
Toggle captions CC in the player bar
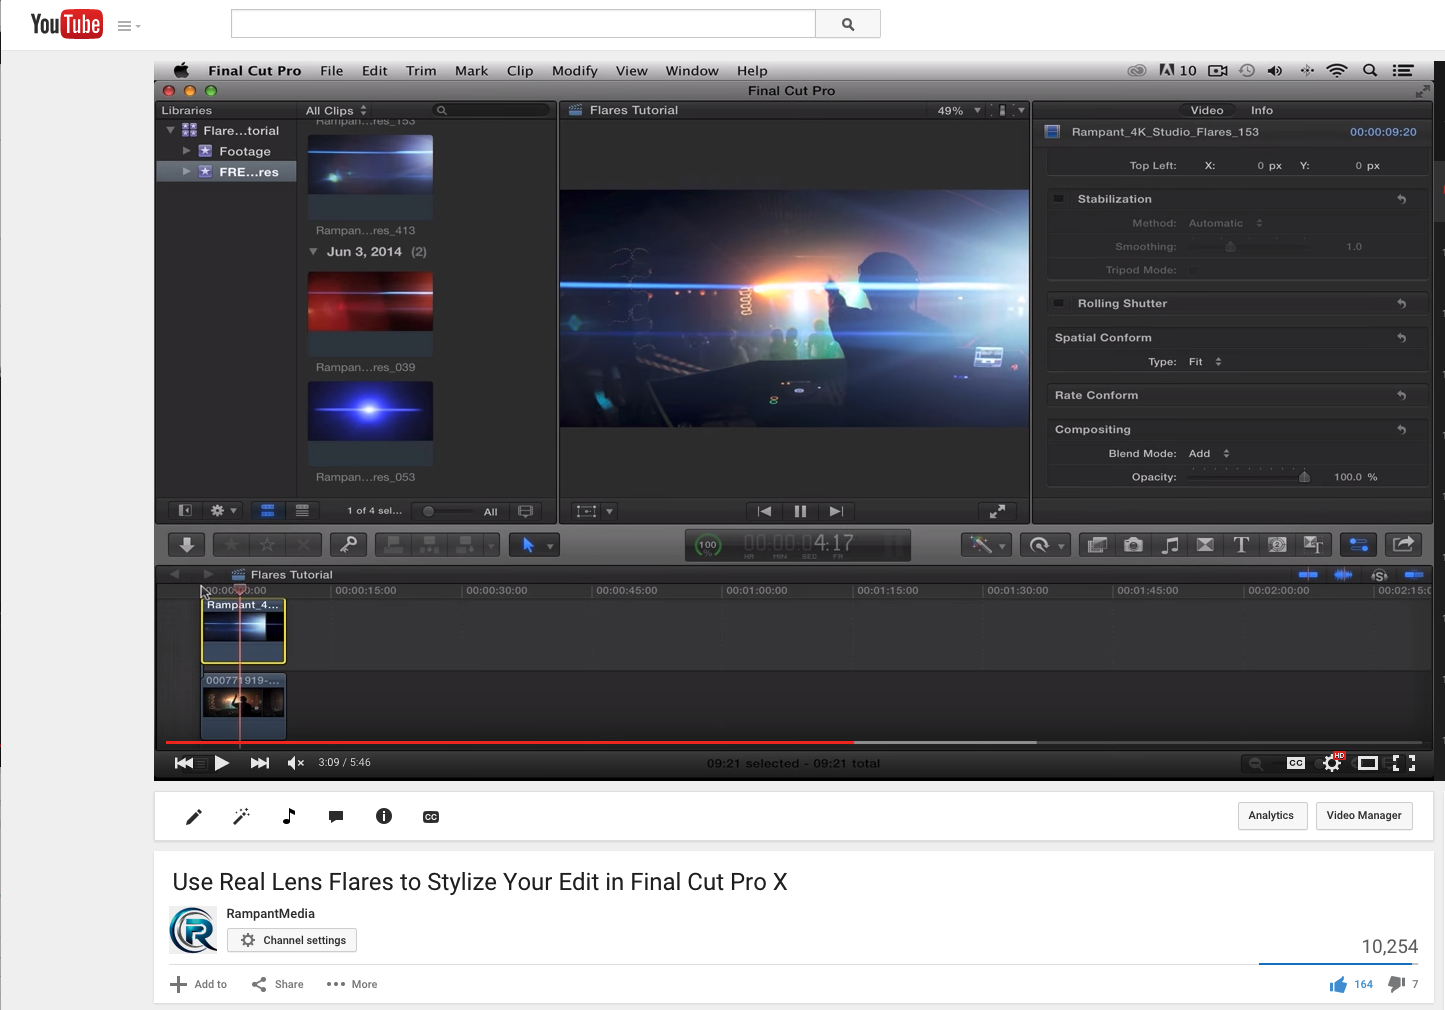point(1296,763)
